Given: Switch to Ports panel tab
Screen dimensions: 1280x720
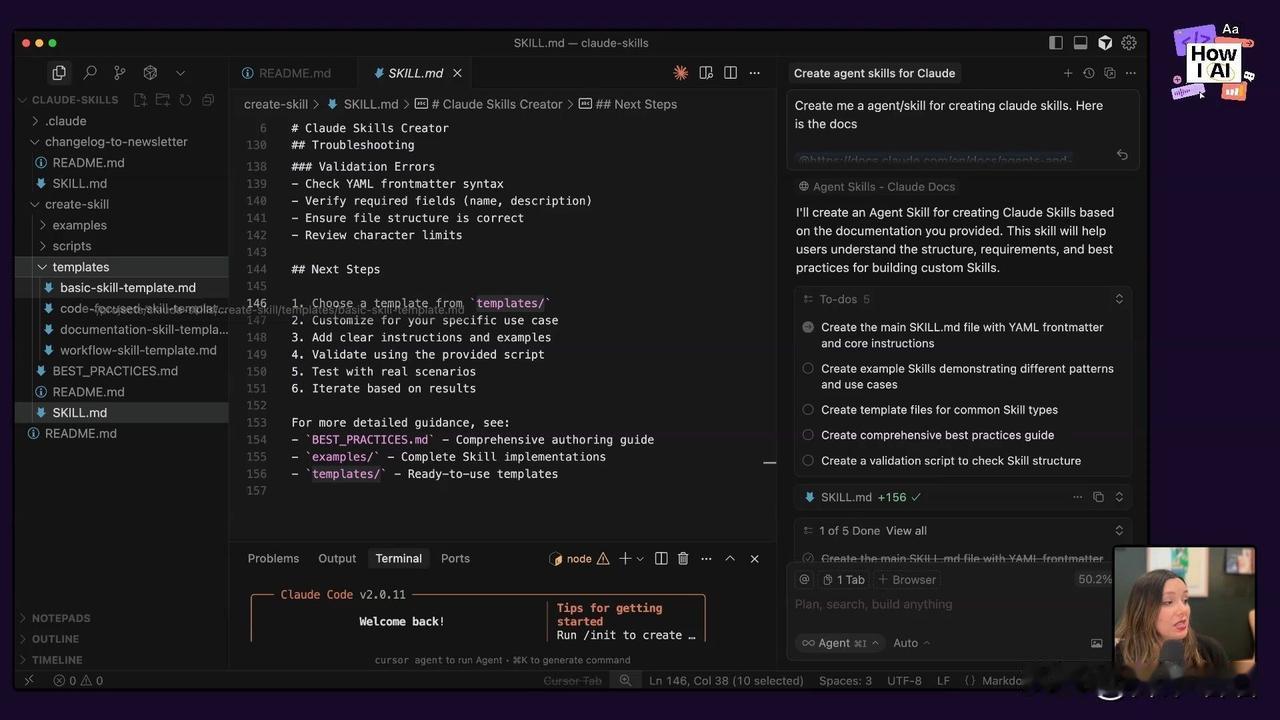Looking at the screenshot, I should click(455, 559).
